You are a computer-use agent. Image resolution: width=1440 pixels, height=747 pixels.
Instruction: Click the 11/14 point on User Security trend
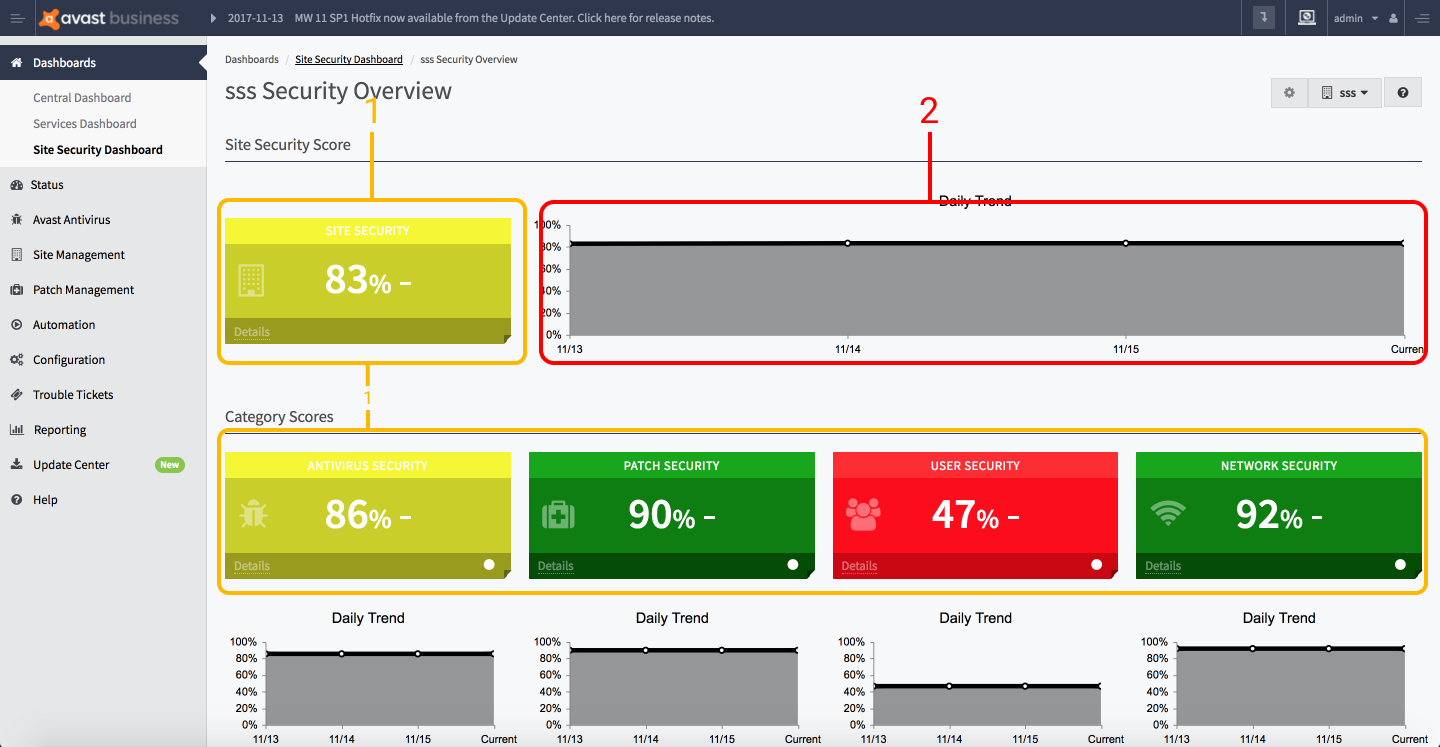tap(949, 686)
